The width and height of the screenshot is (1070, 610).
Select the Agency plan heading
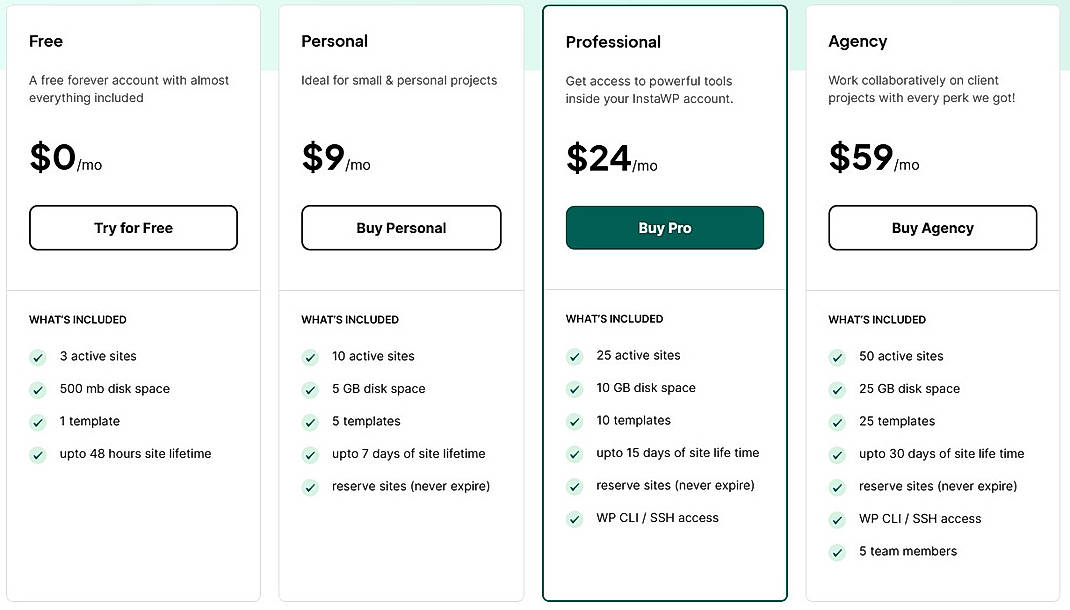[857, 41]
